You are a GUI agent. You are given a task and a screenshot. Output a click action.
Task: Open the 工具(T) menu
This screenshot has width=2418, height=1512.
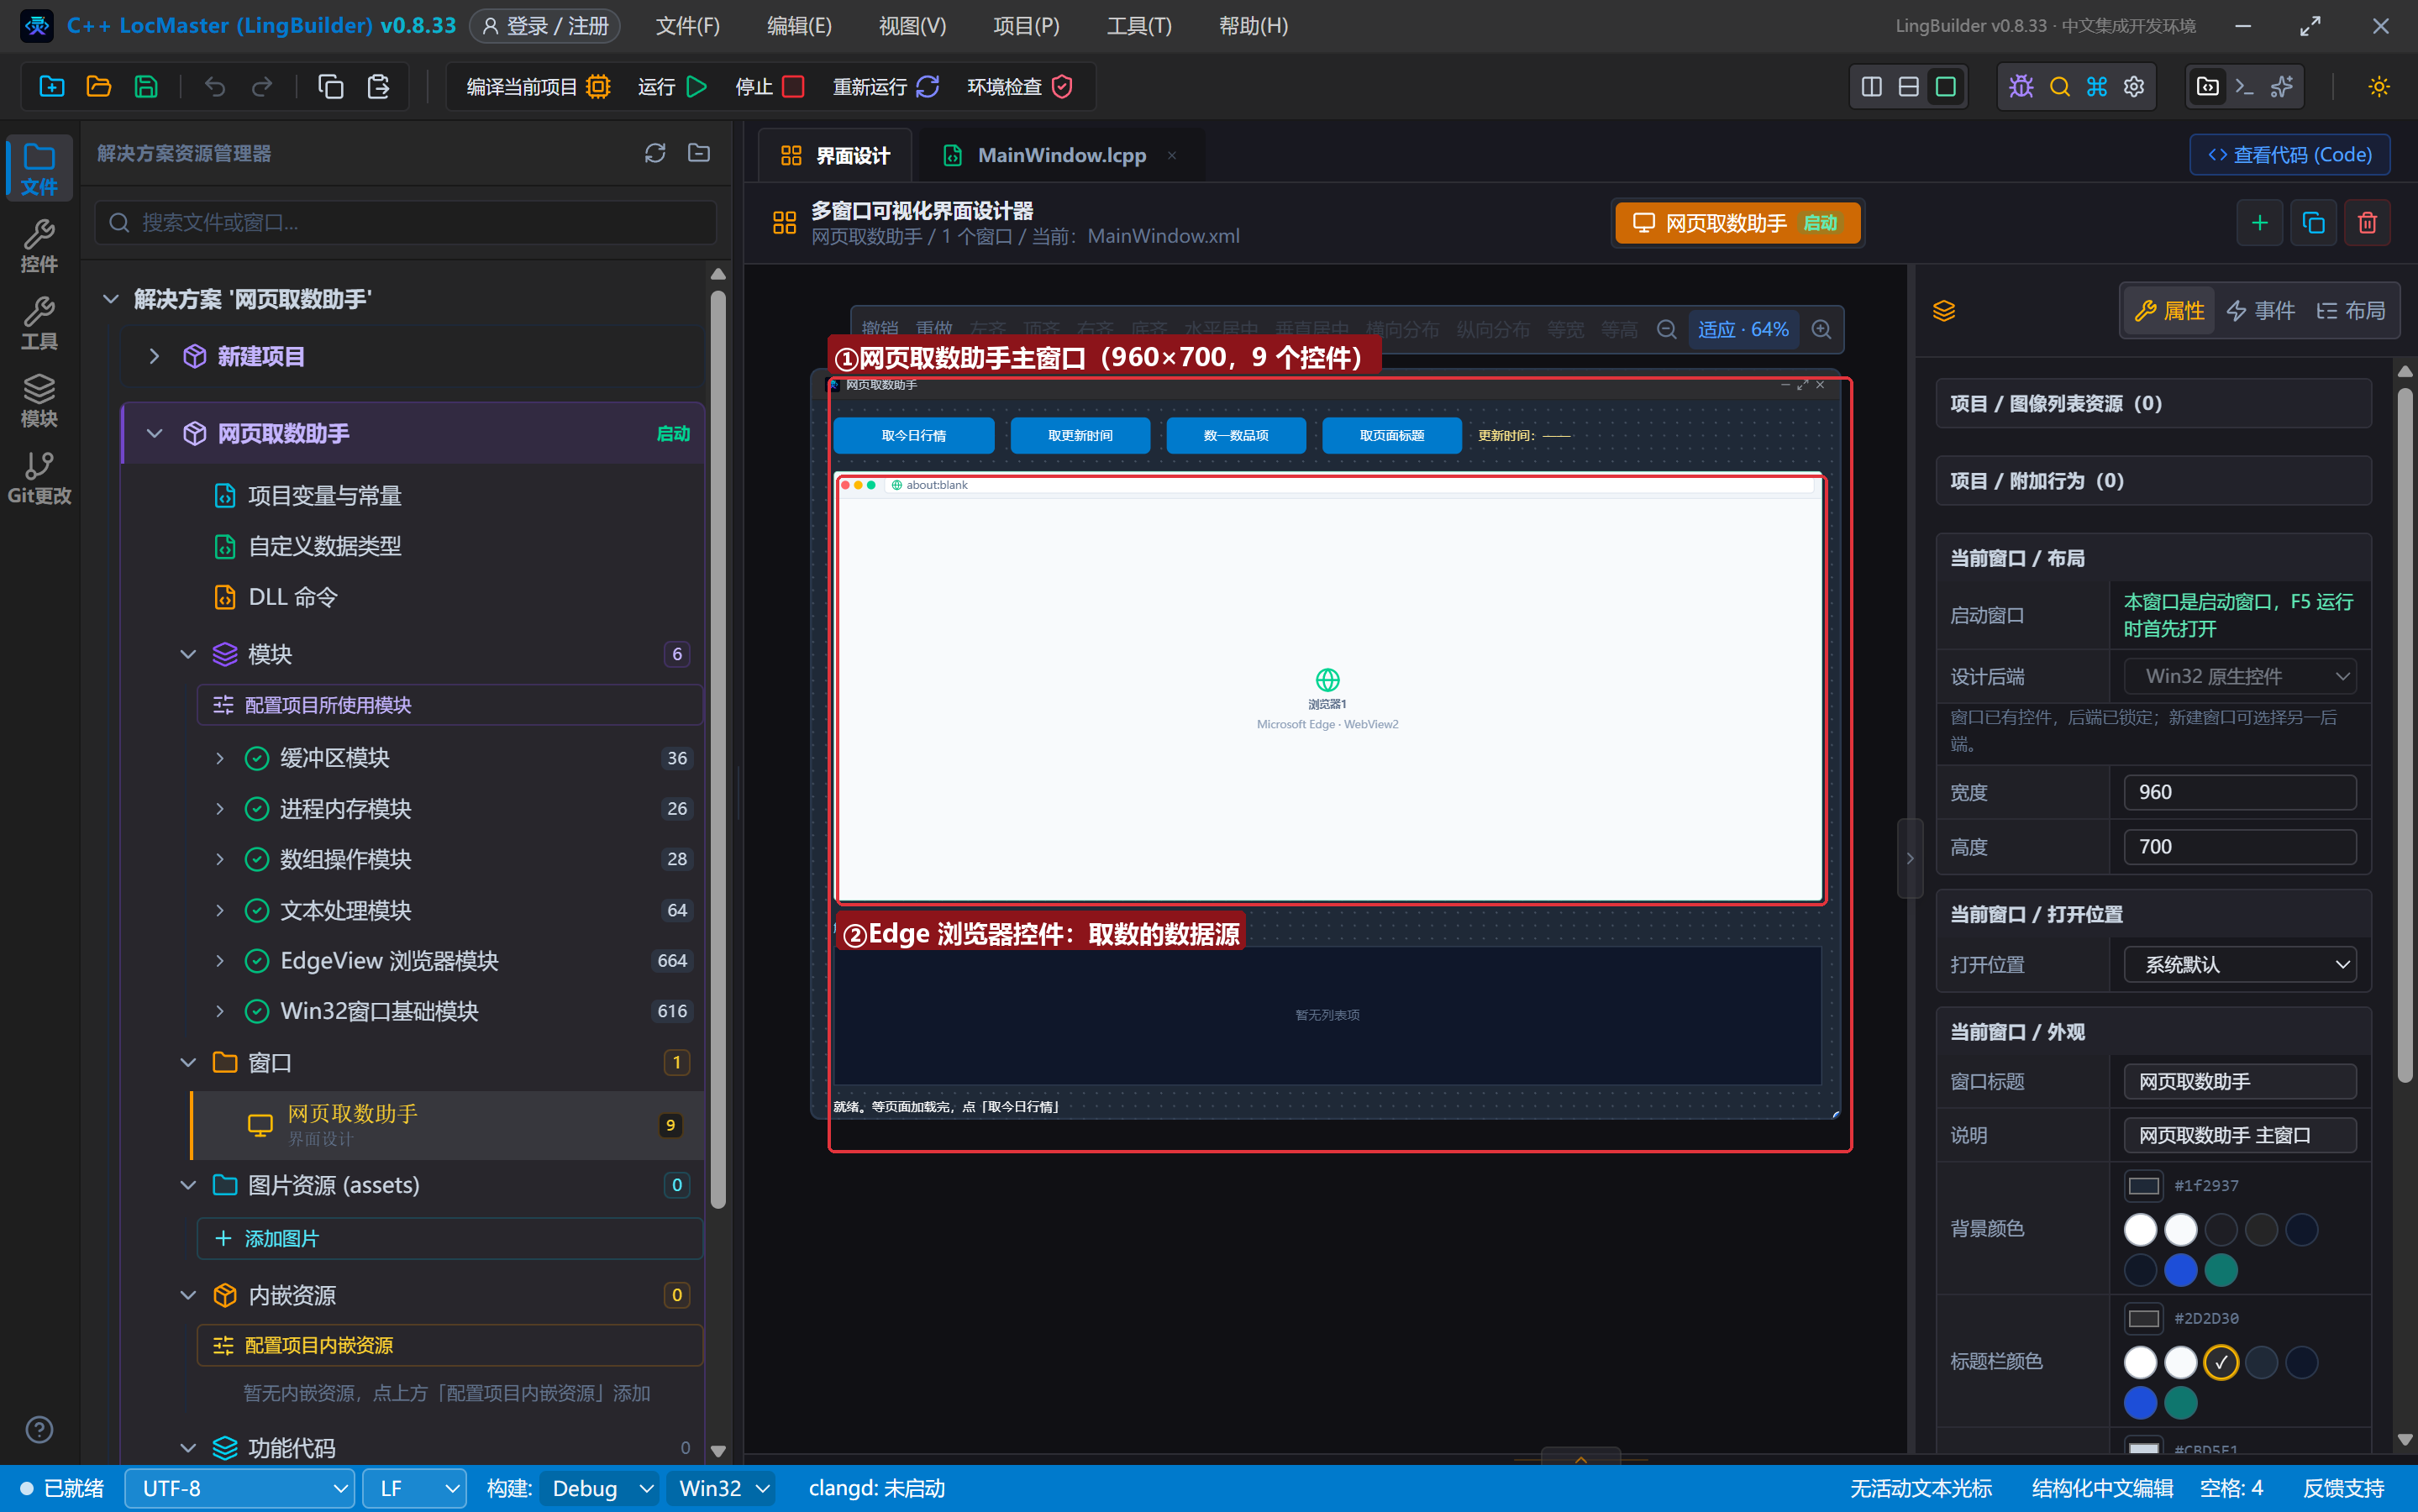click(1138, 26)
